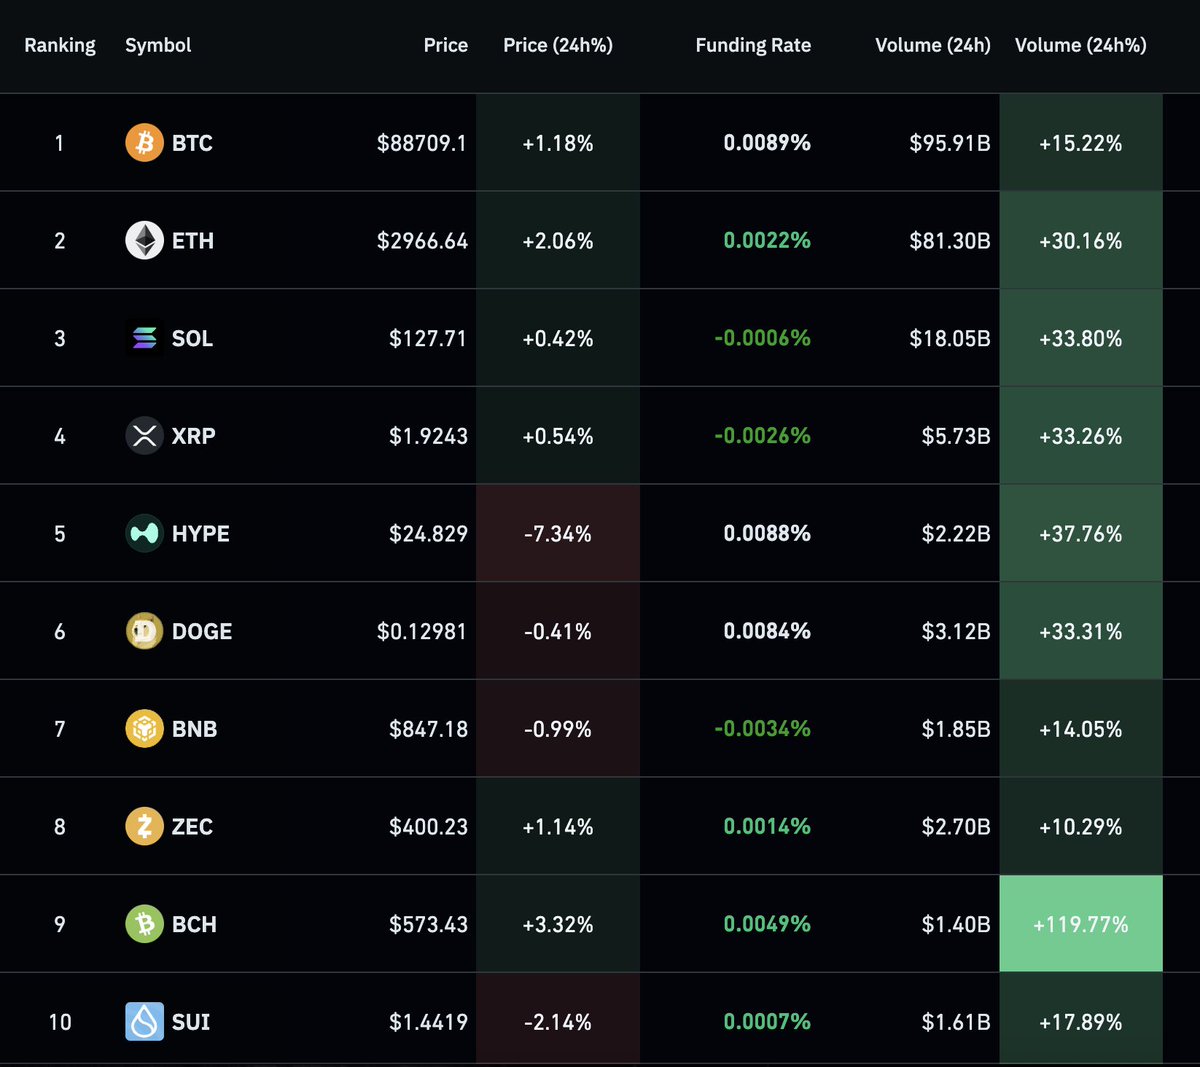The height and width of the screenshot is (1067, 1200).
Task: Sort by Price column header
Action: (445, 45)
